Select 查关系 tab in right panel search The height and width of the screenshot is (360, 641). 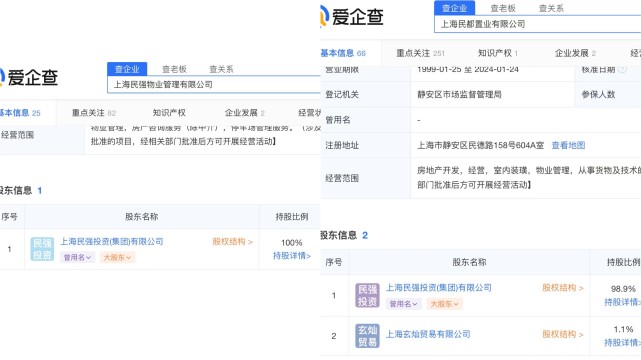pos(551,8)
